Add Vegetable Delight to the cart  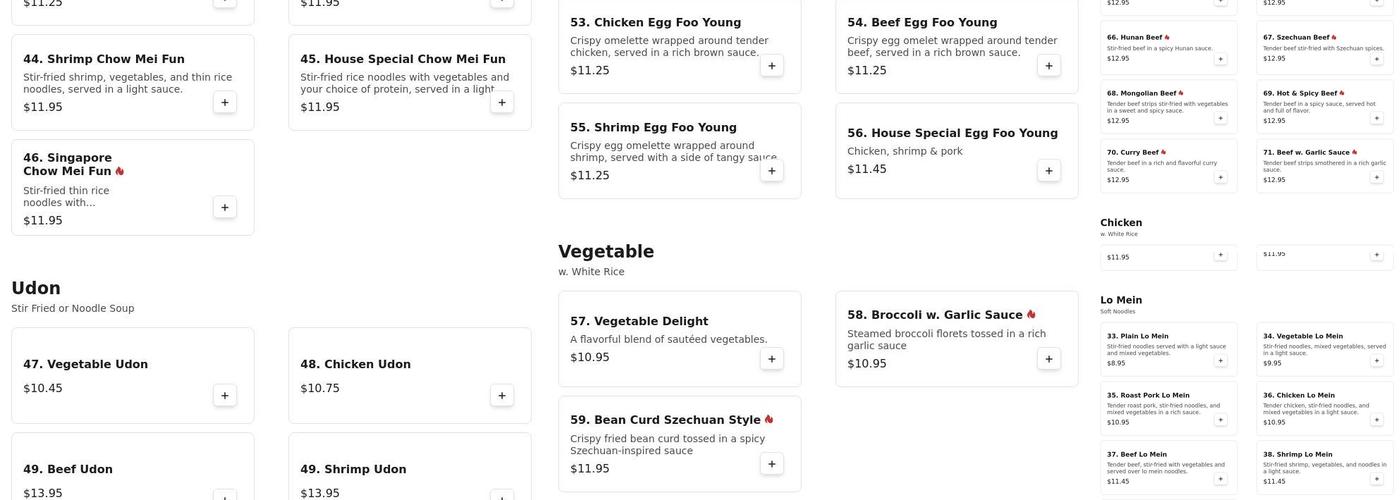point(771,359)
